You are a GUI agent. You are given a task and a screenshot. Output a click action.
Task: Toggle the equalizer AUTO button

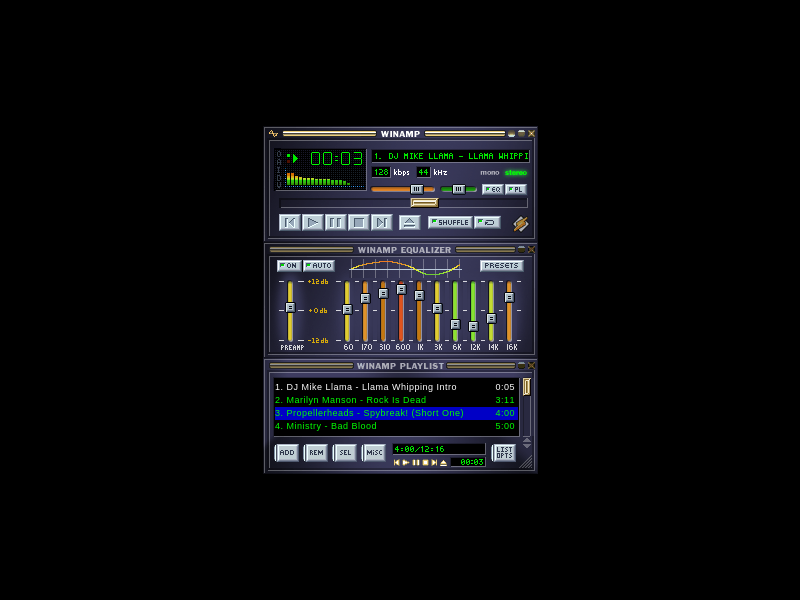coord(319,266)
